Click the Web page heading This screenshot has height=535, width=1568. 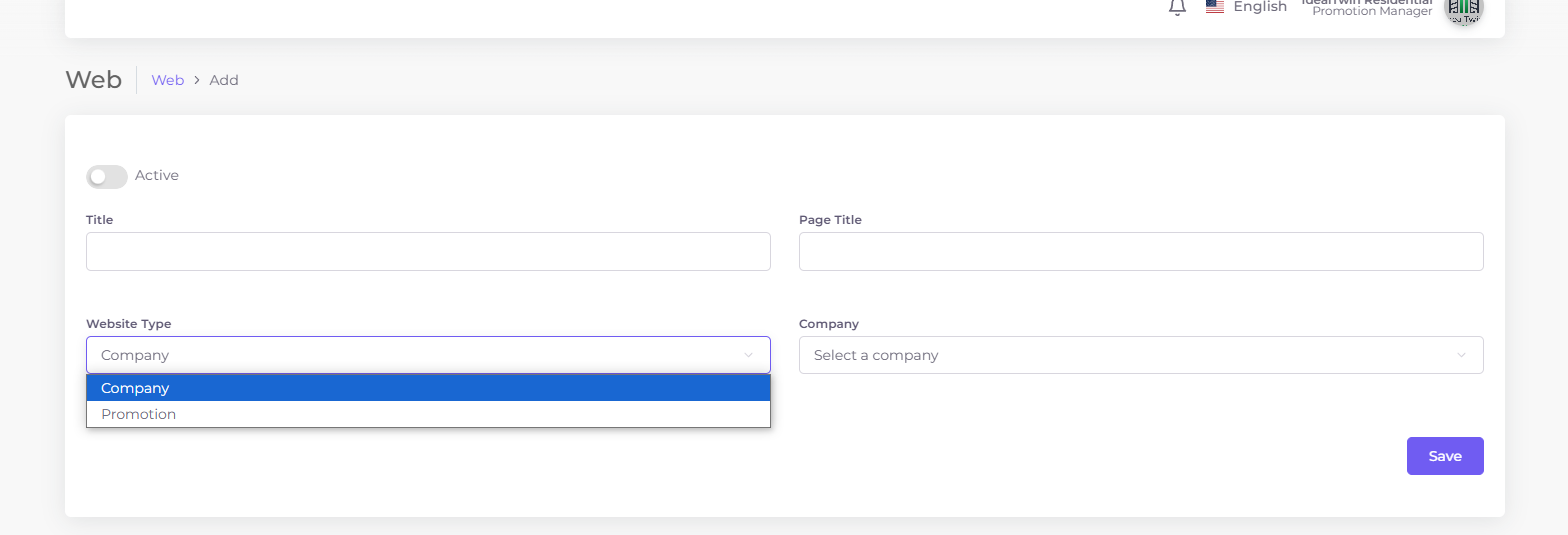pos(93,80)
